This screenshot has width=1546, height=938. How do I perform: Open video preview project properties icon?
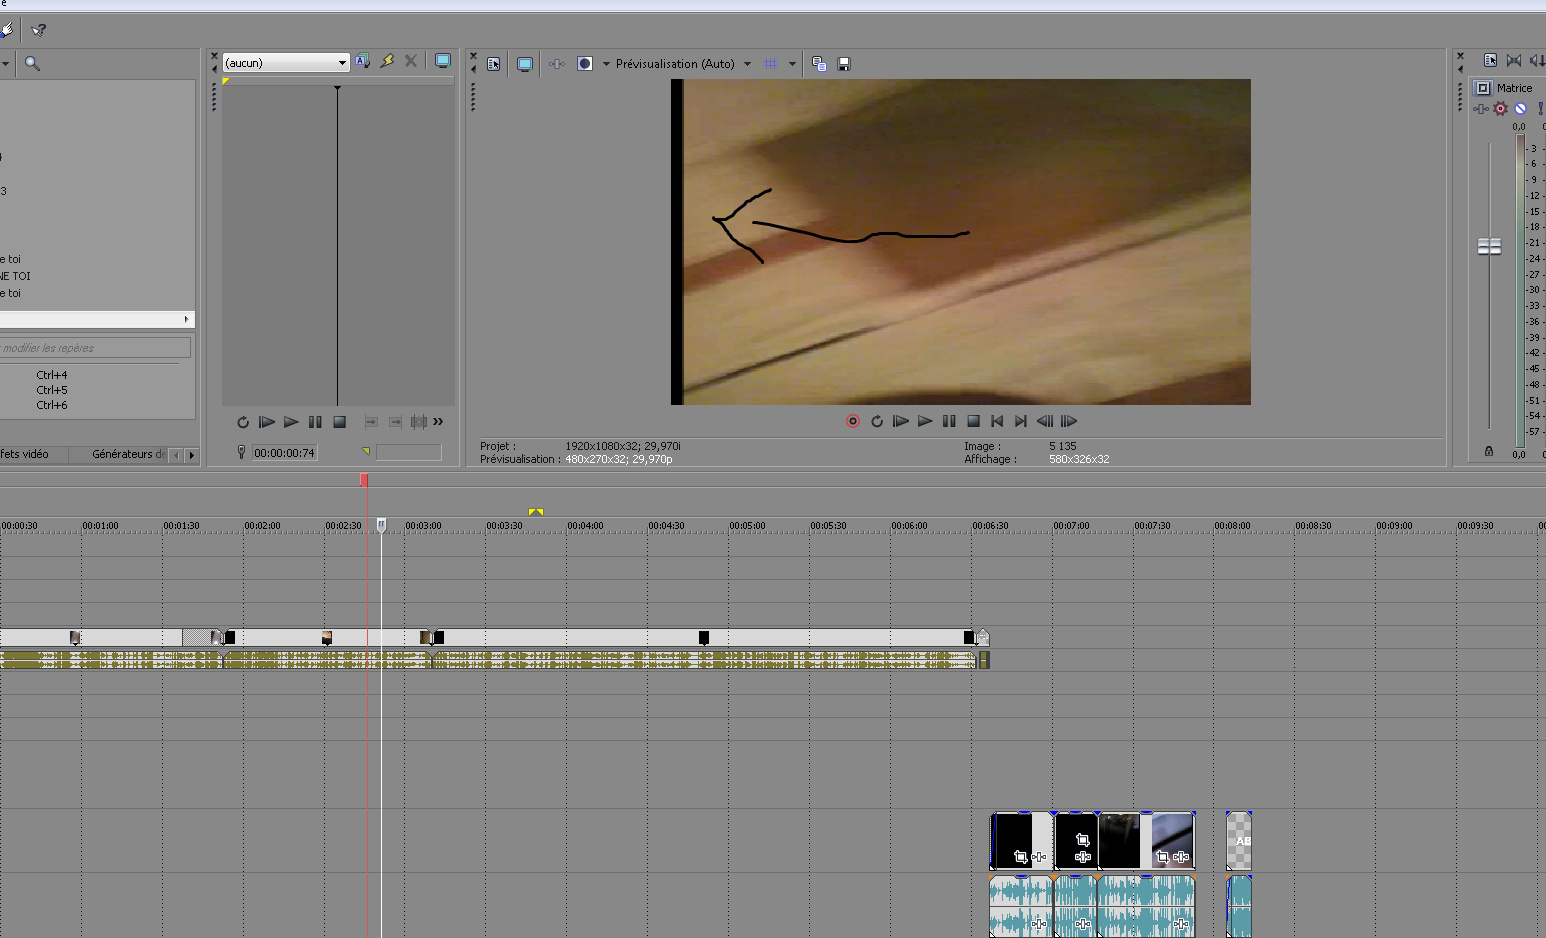coord(494,64)
